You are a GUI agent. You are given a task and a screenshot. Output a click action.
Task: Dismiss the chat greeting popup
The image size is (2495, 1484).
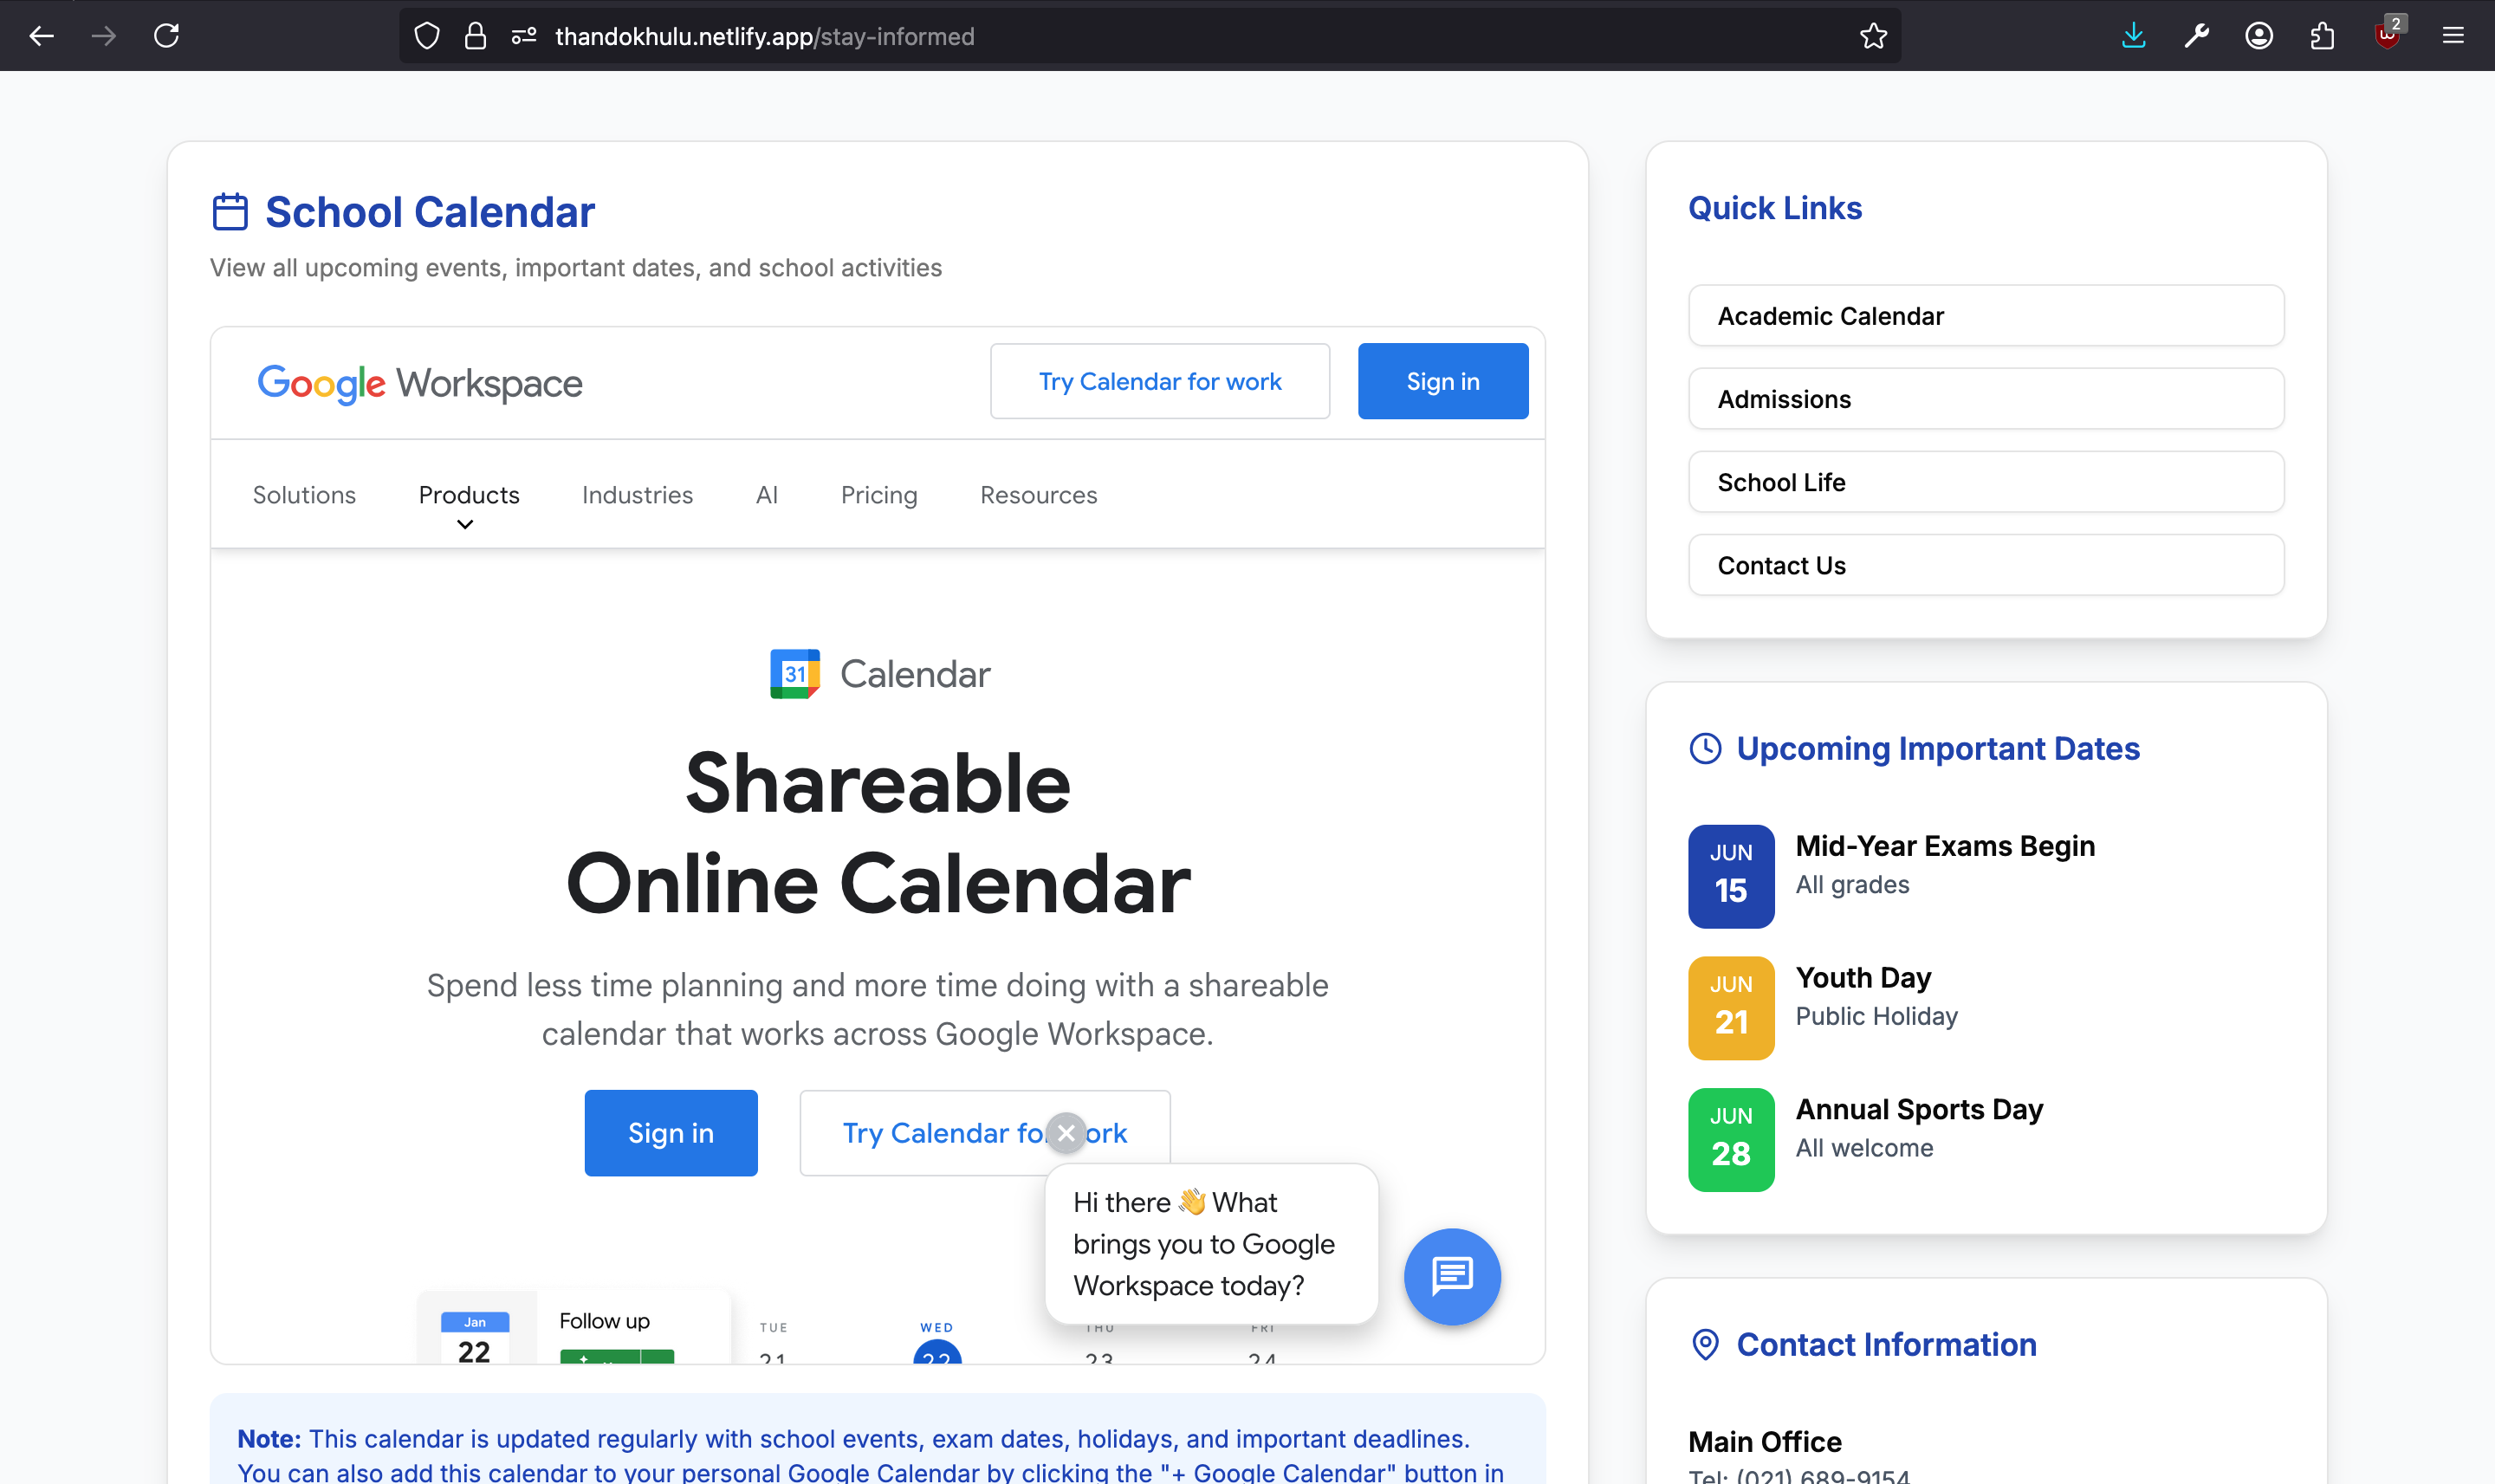pyautogui.click(x=1066, y=1133)
